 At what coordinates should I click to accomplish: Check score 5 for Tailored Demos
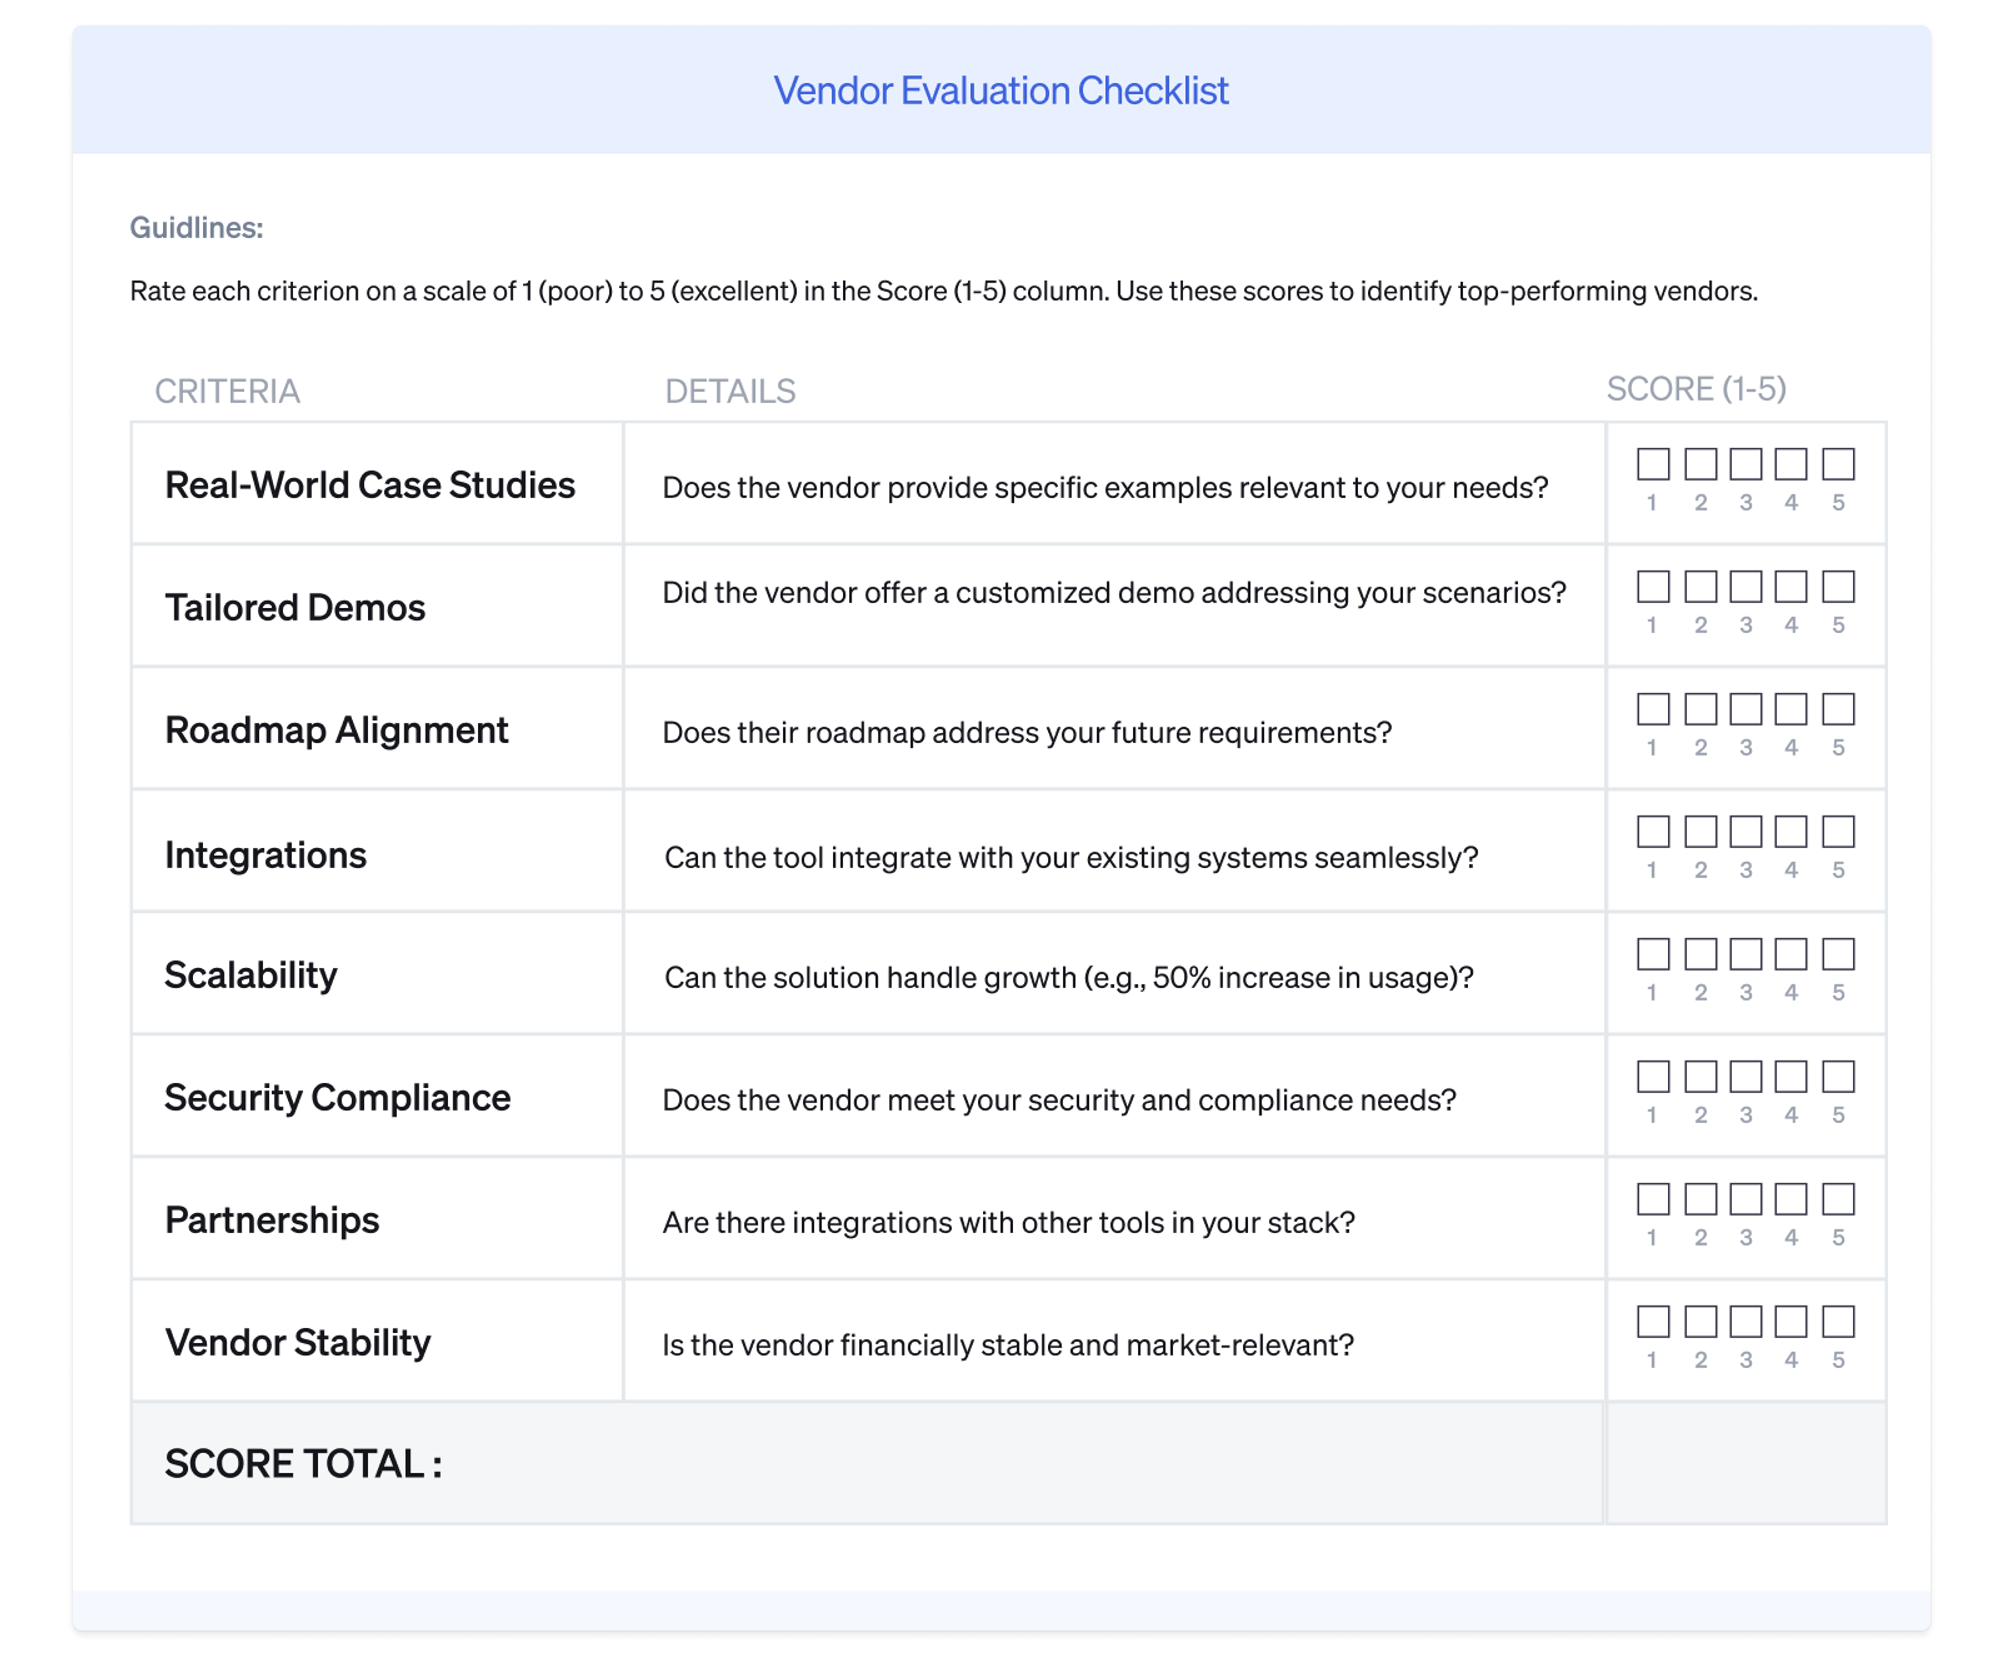pos(1837,587)
